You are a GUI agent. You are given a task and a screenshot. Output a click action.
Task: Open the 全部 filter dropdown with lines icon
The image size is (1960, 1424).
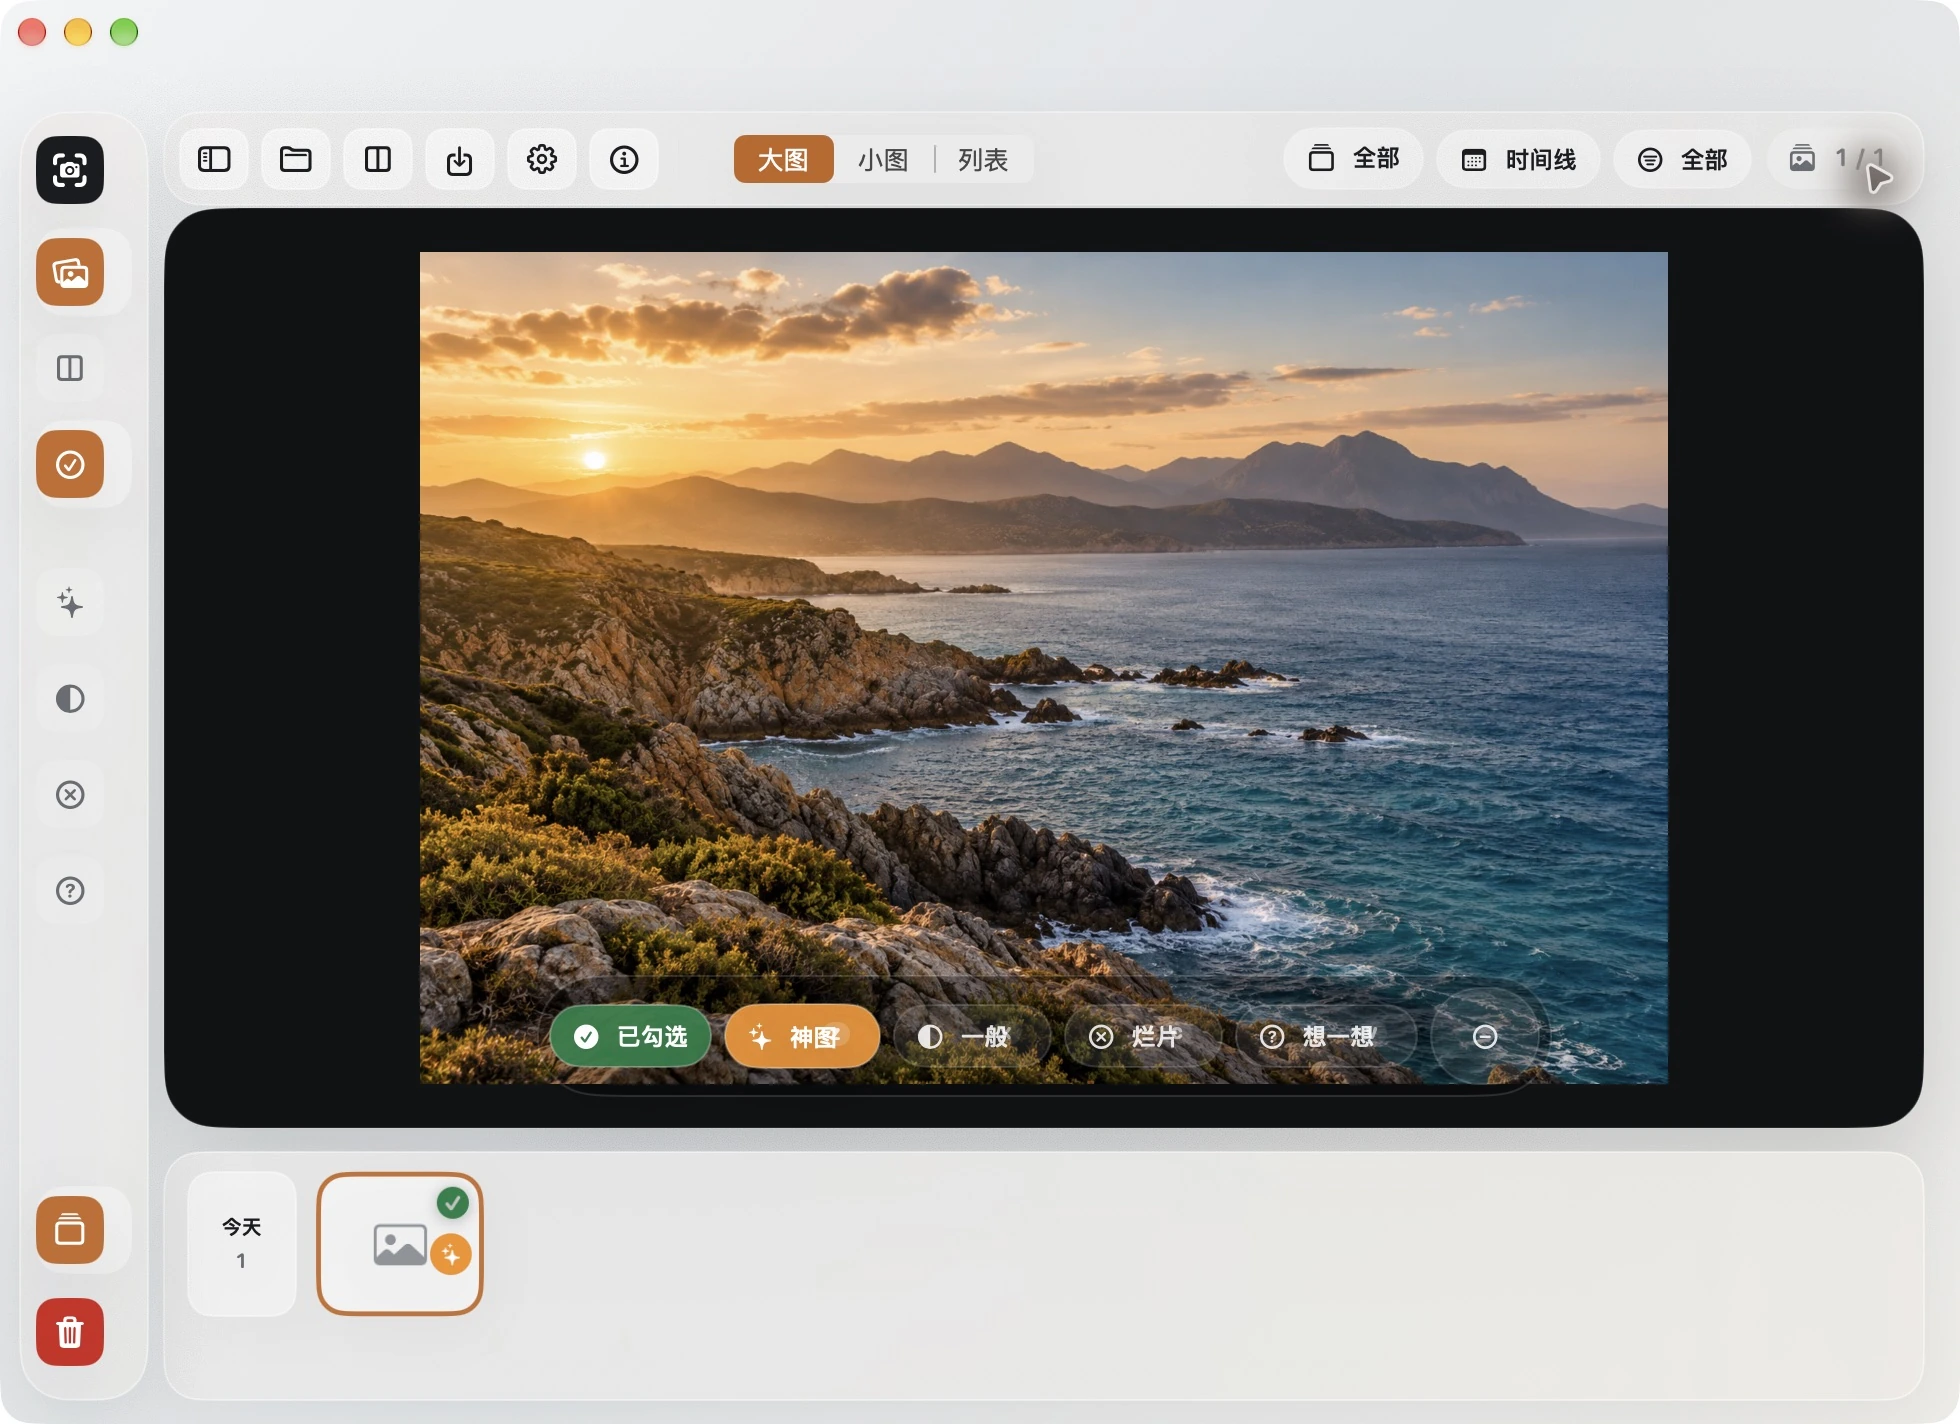click(x=1682, y=159)
